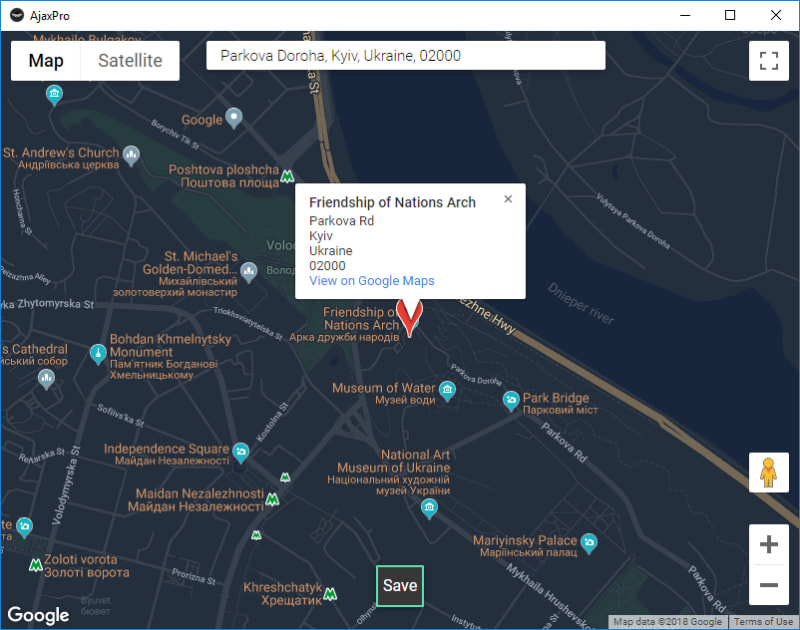
Task: Close the Friendship of Nations Arch popup
Action: click(508, 199)
